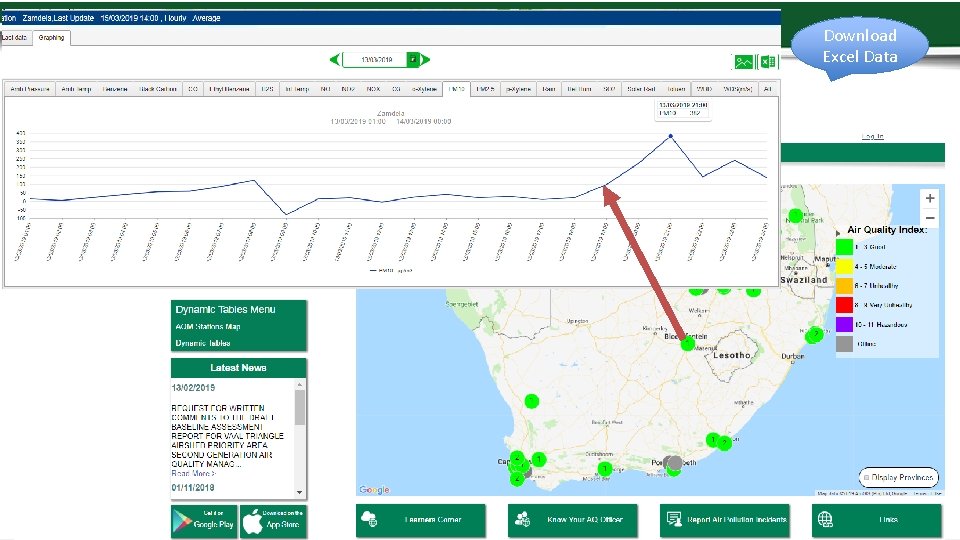Open the Get it on Google Play badge
The image size is (960, 540).
204,521
